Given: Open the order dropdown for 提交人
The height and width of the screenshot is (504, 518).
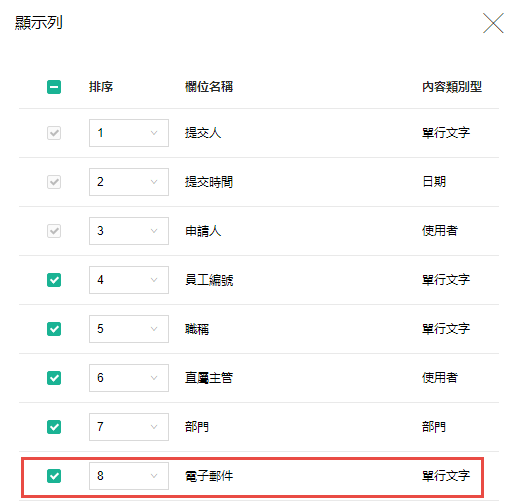Looking at the screenshot, I should 129,133.
